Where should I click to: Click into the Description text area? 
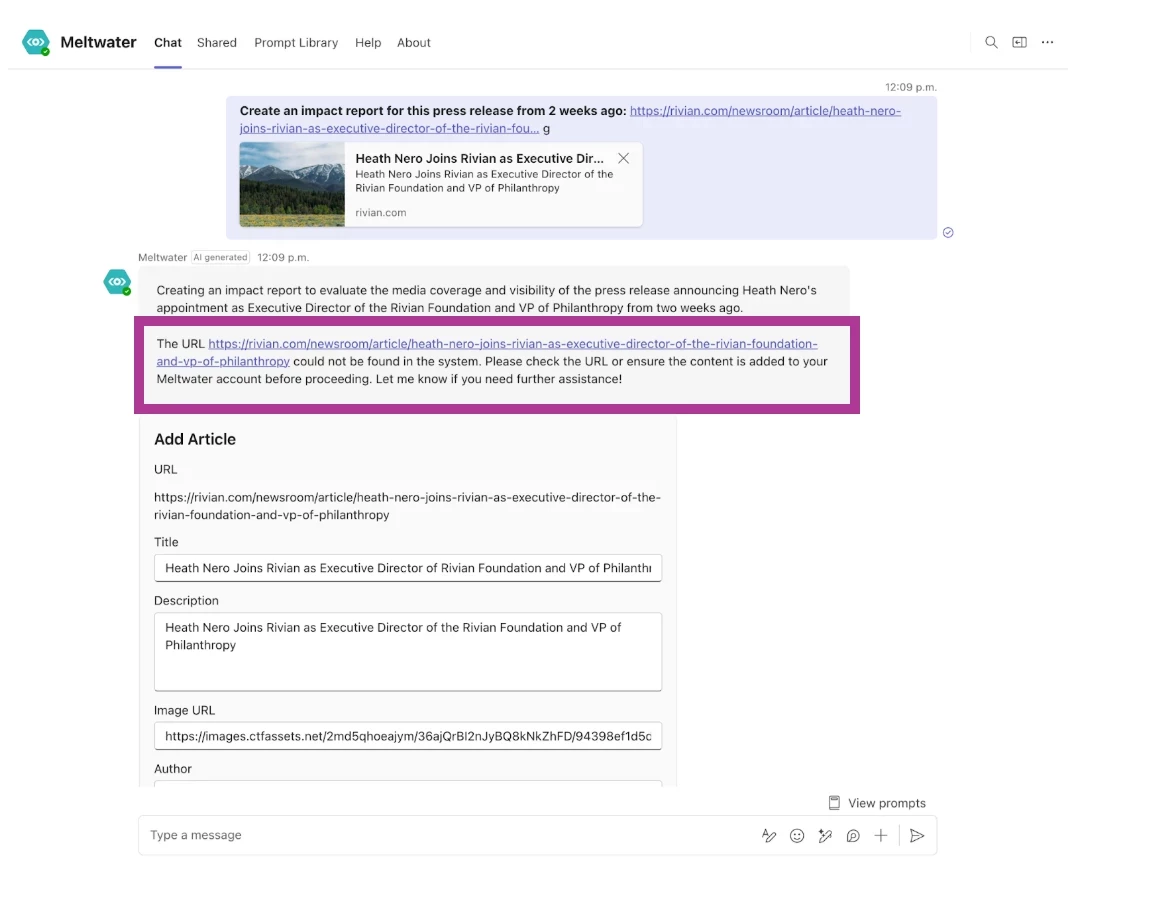[x=408, y=652]
